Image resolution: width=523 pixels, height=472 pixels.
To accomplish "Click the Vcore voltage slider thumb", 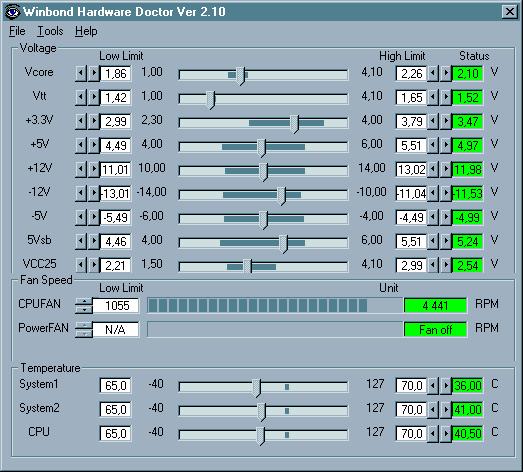I will (240, 76).
